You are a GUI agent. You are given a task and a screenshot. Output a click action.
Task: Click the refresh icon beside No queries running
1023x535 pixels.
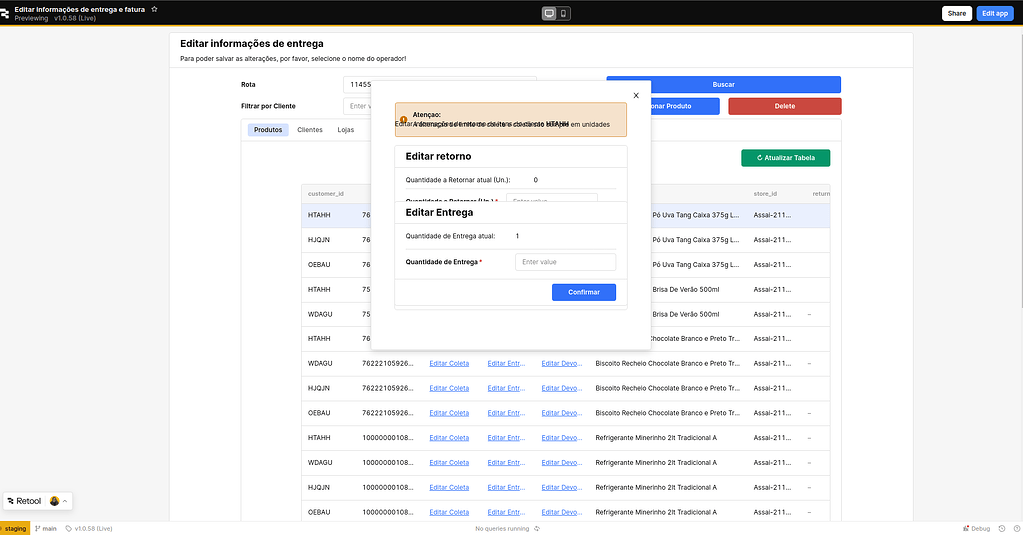[x=537, y=528]
